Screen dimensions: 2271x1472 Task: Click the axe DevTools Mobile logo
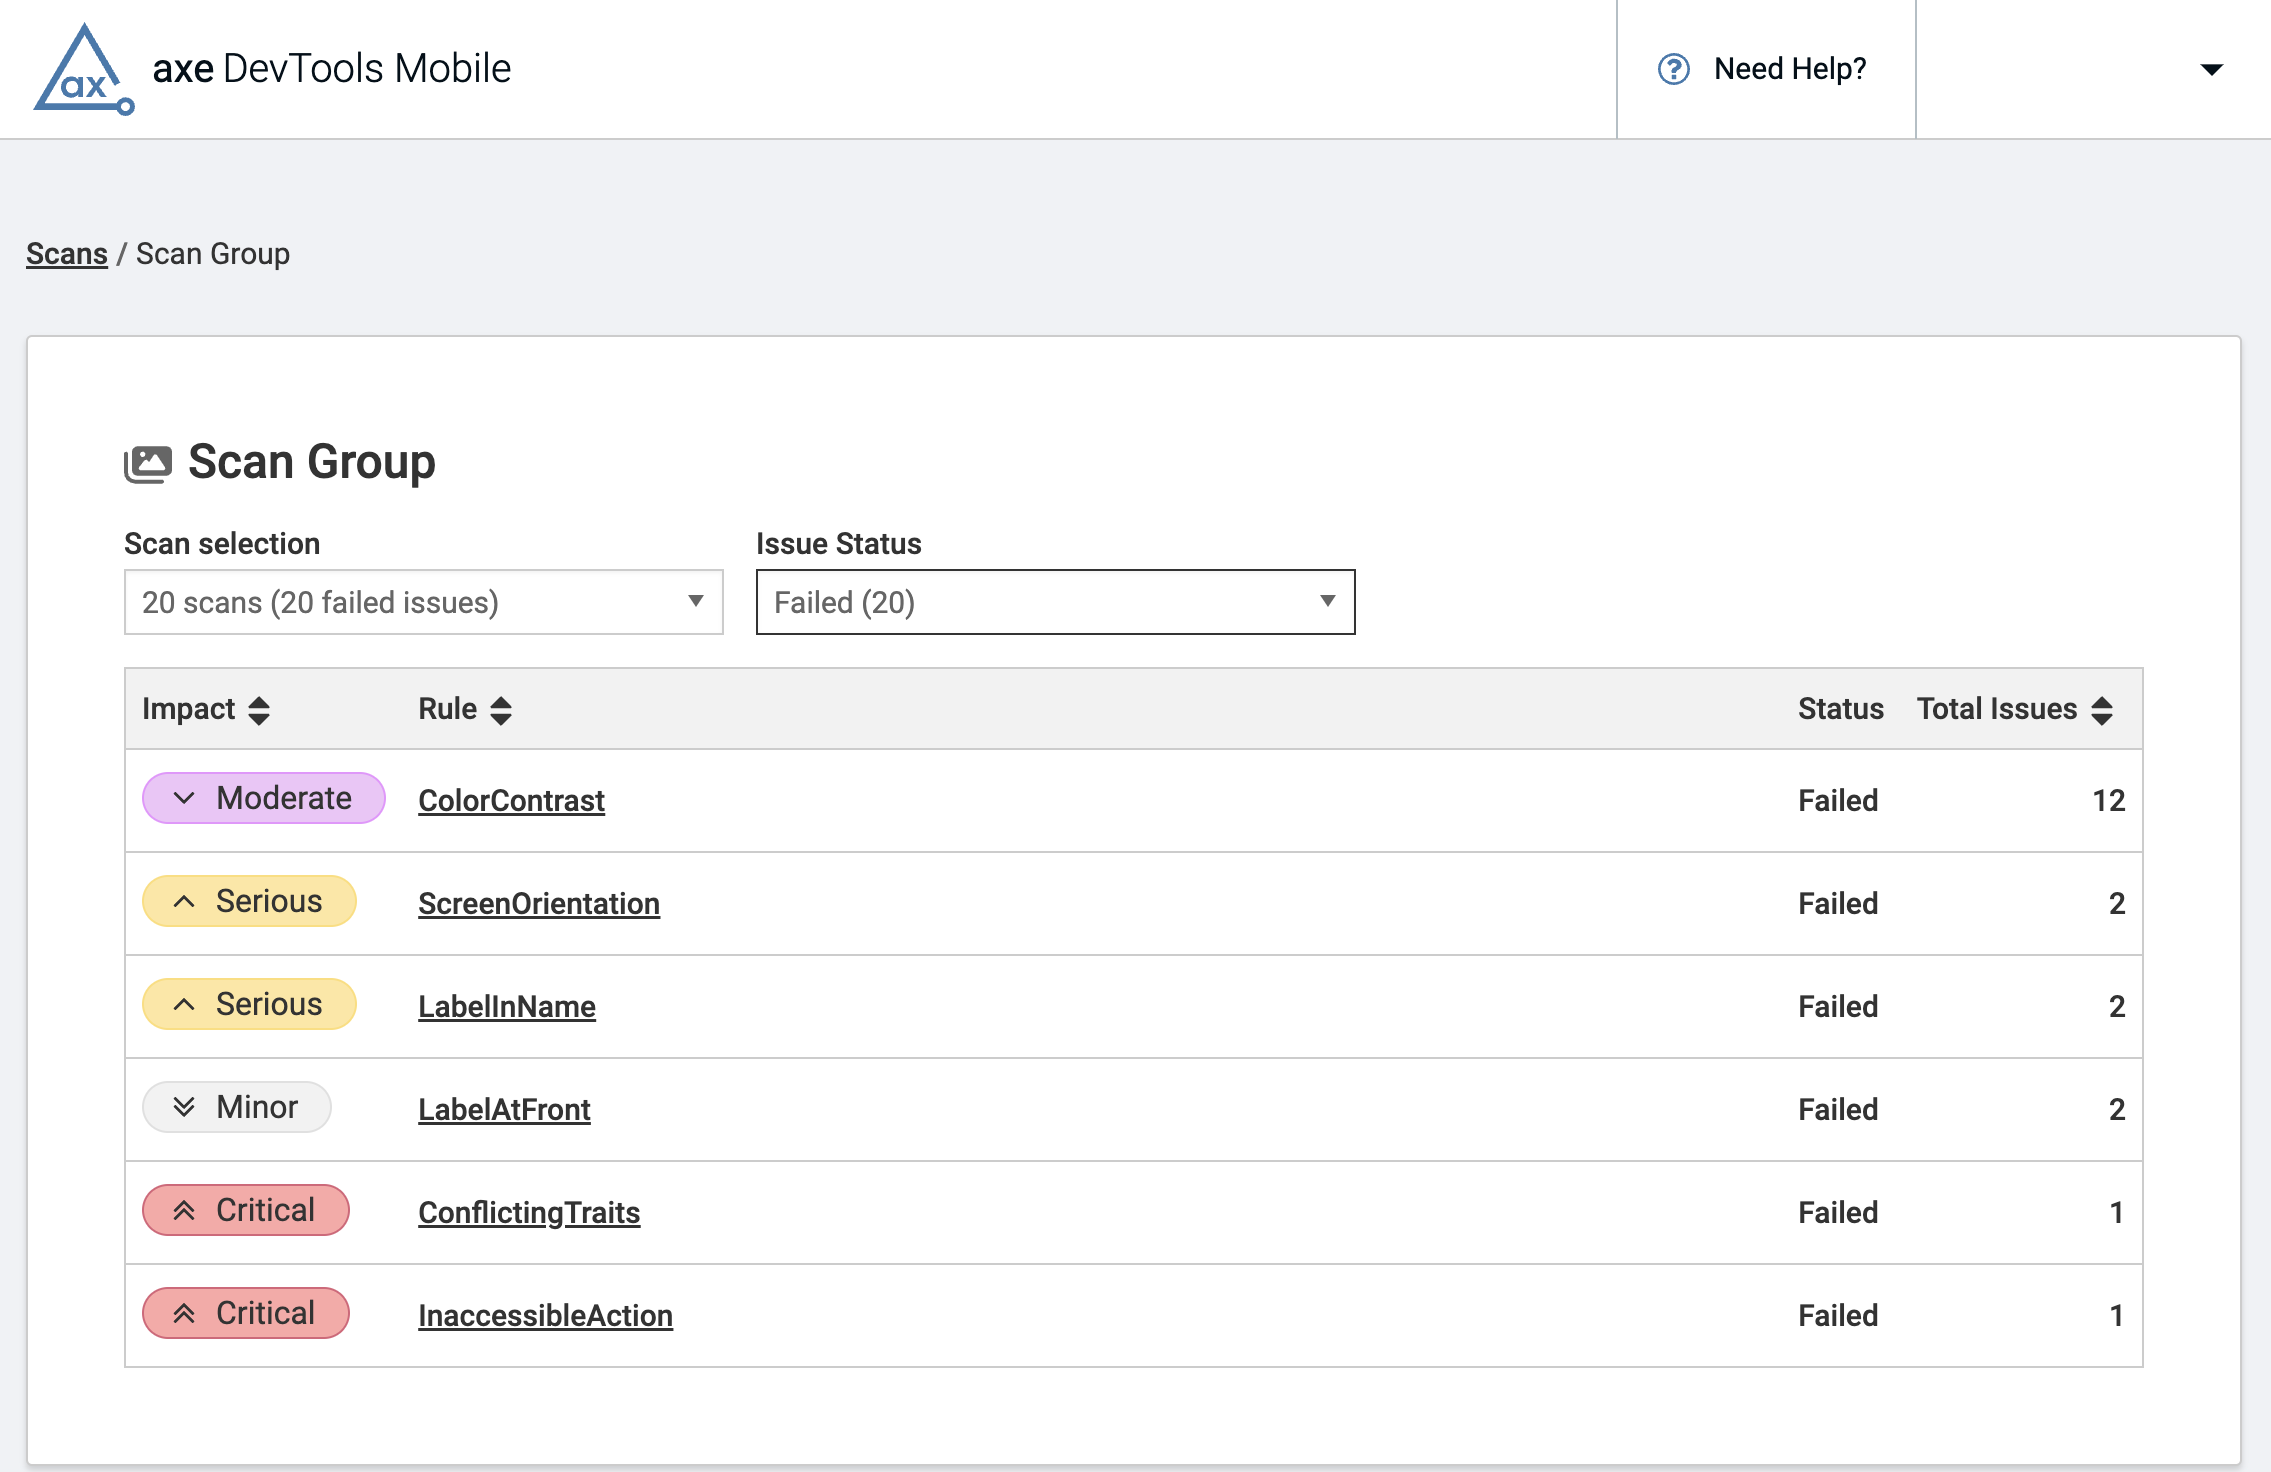point(84,69)
